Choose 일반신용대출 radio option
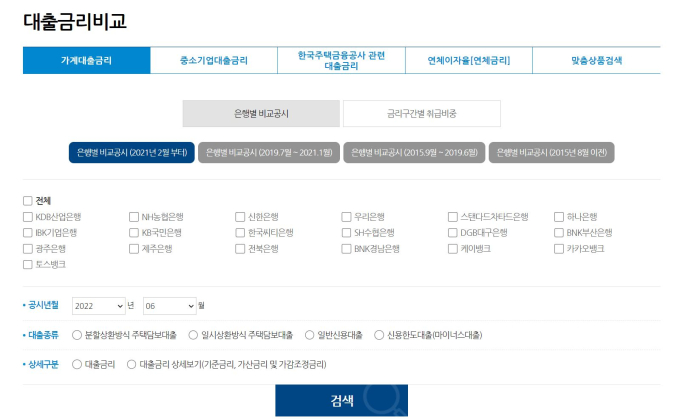The image size is (680, 419). click(x=309, y=335)
